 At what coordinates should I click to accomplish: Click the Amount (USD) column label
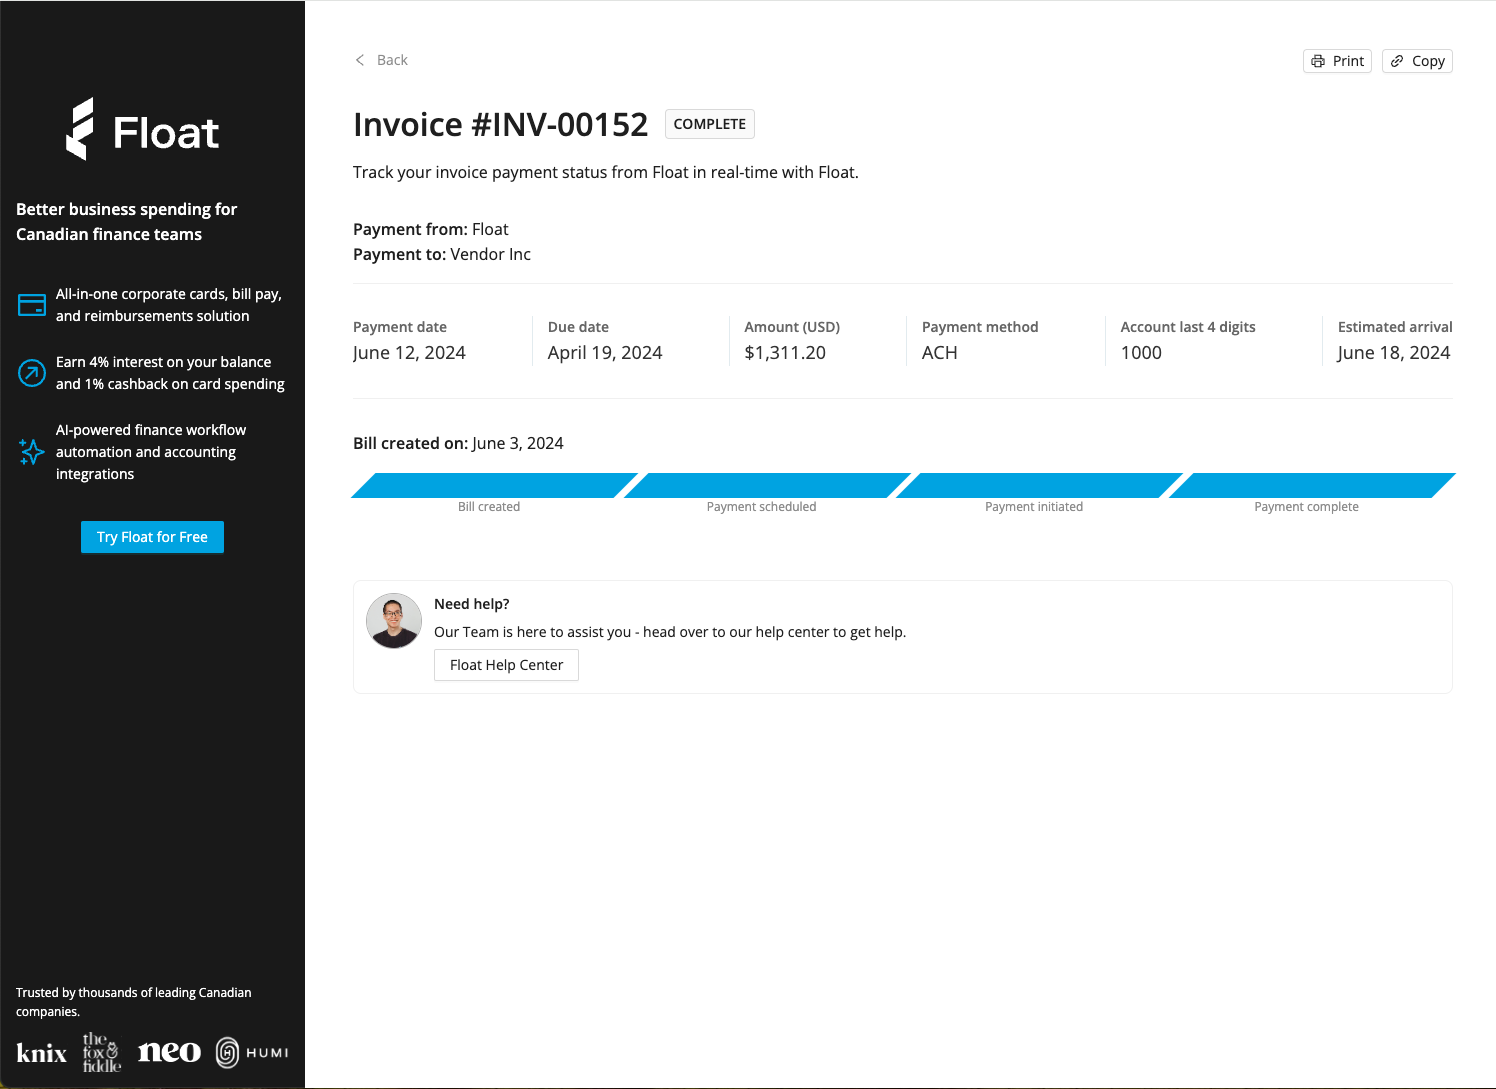[x=792, y=327]
